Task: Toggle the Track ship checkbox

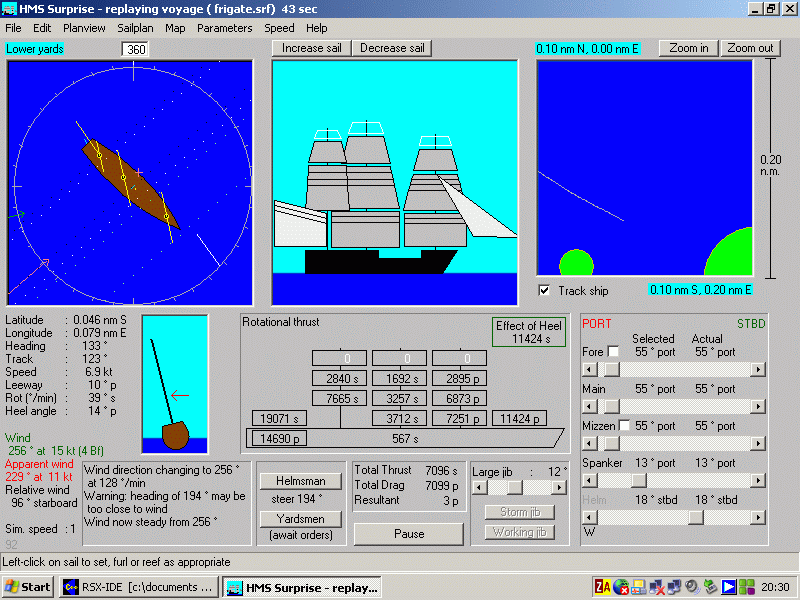Action: click(x=544, y=290)
